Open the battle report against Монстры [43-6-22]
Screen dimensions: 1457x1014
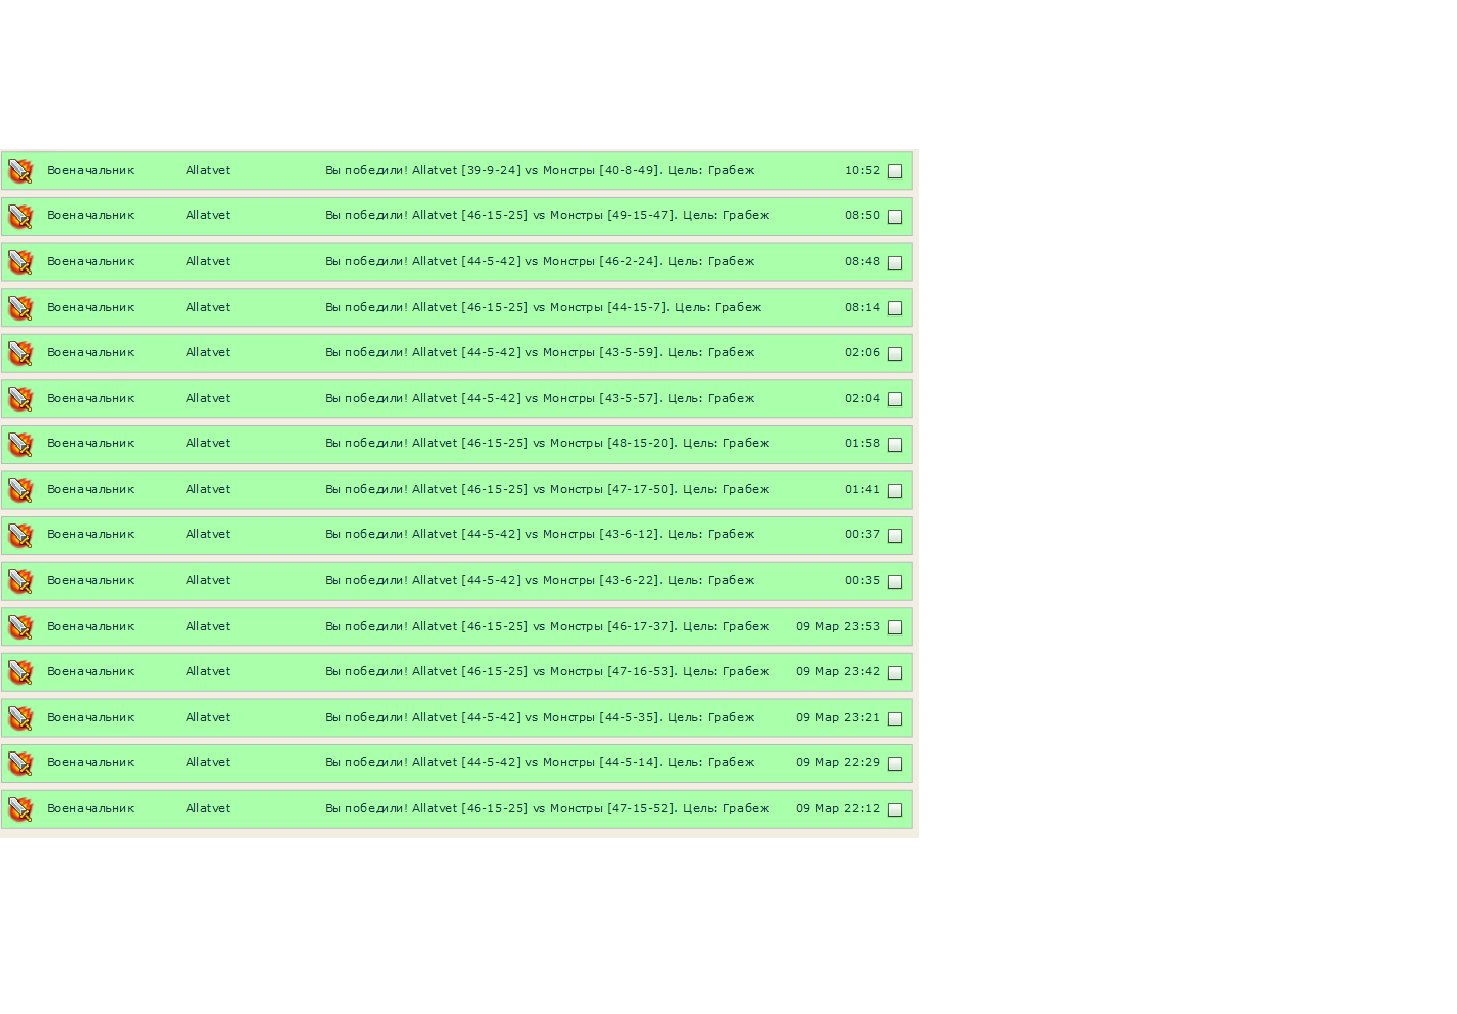[x=539, y=580]
